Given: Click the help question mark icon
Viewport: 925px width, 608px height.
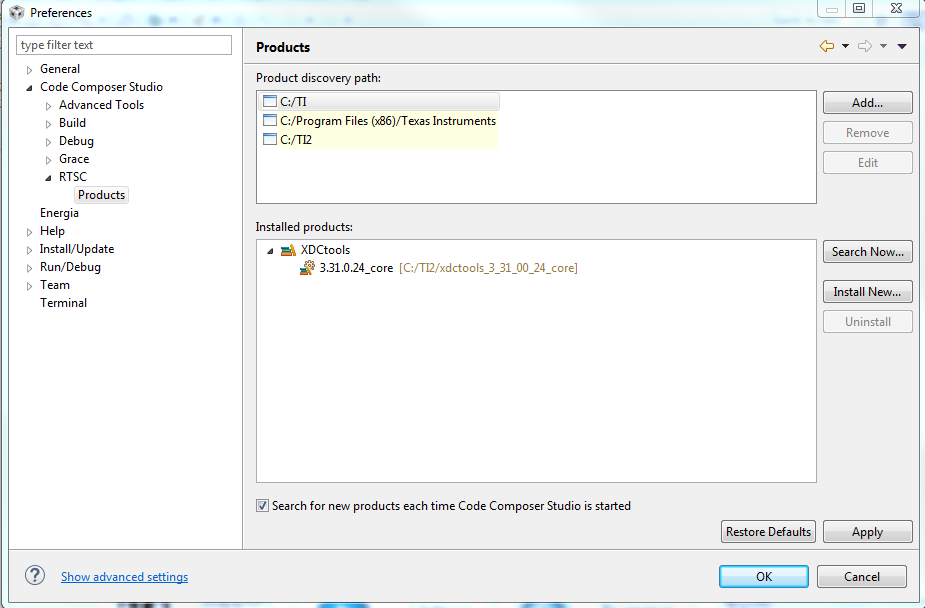Looking at the screenshot, I should [x=35, y=576].
